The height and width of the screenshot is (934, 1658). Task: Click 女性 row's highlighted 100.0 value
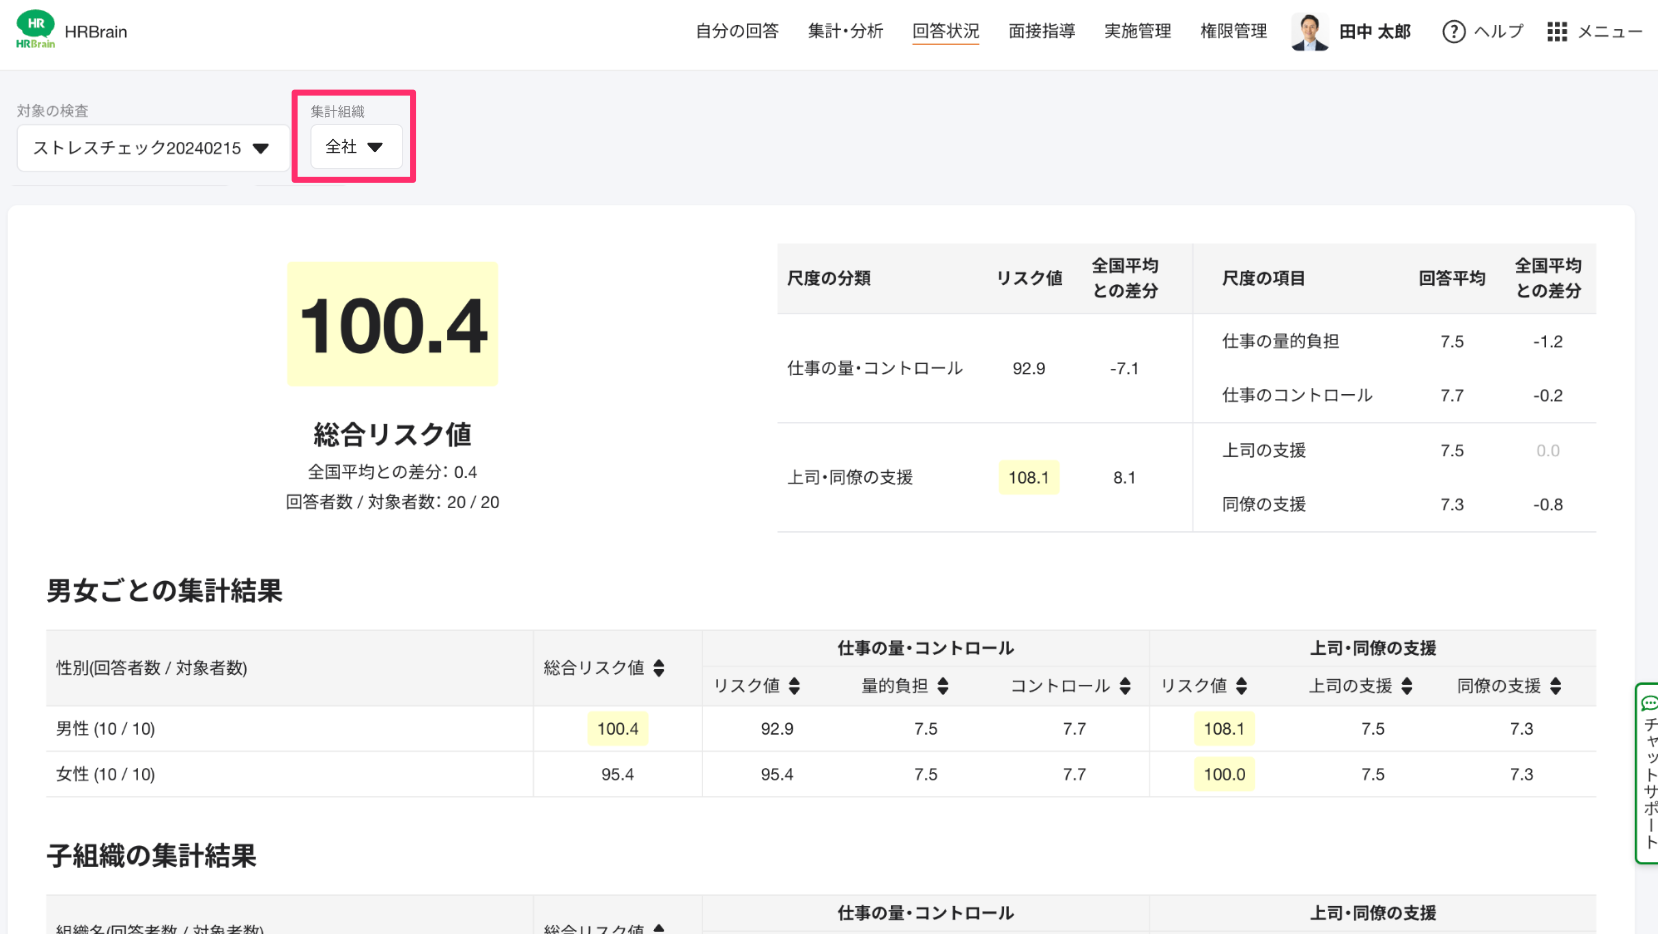tap(1224, 774)
